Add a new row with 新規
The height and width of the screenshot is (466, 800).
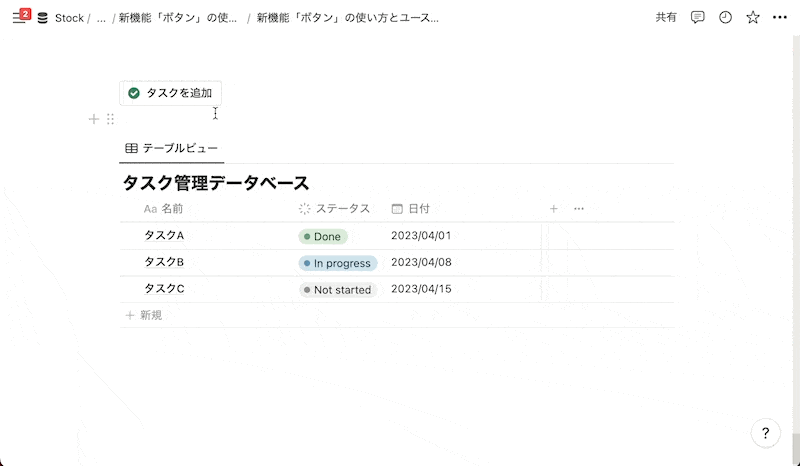click(144, 315)
